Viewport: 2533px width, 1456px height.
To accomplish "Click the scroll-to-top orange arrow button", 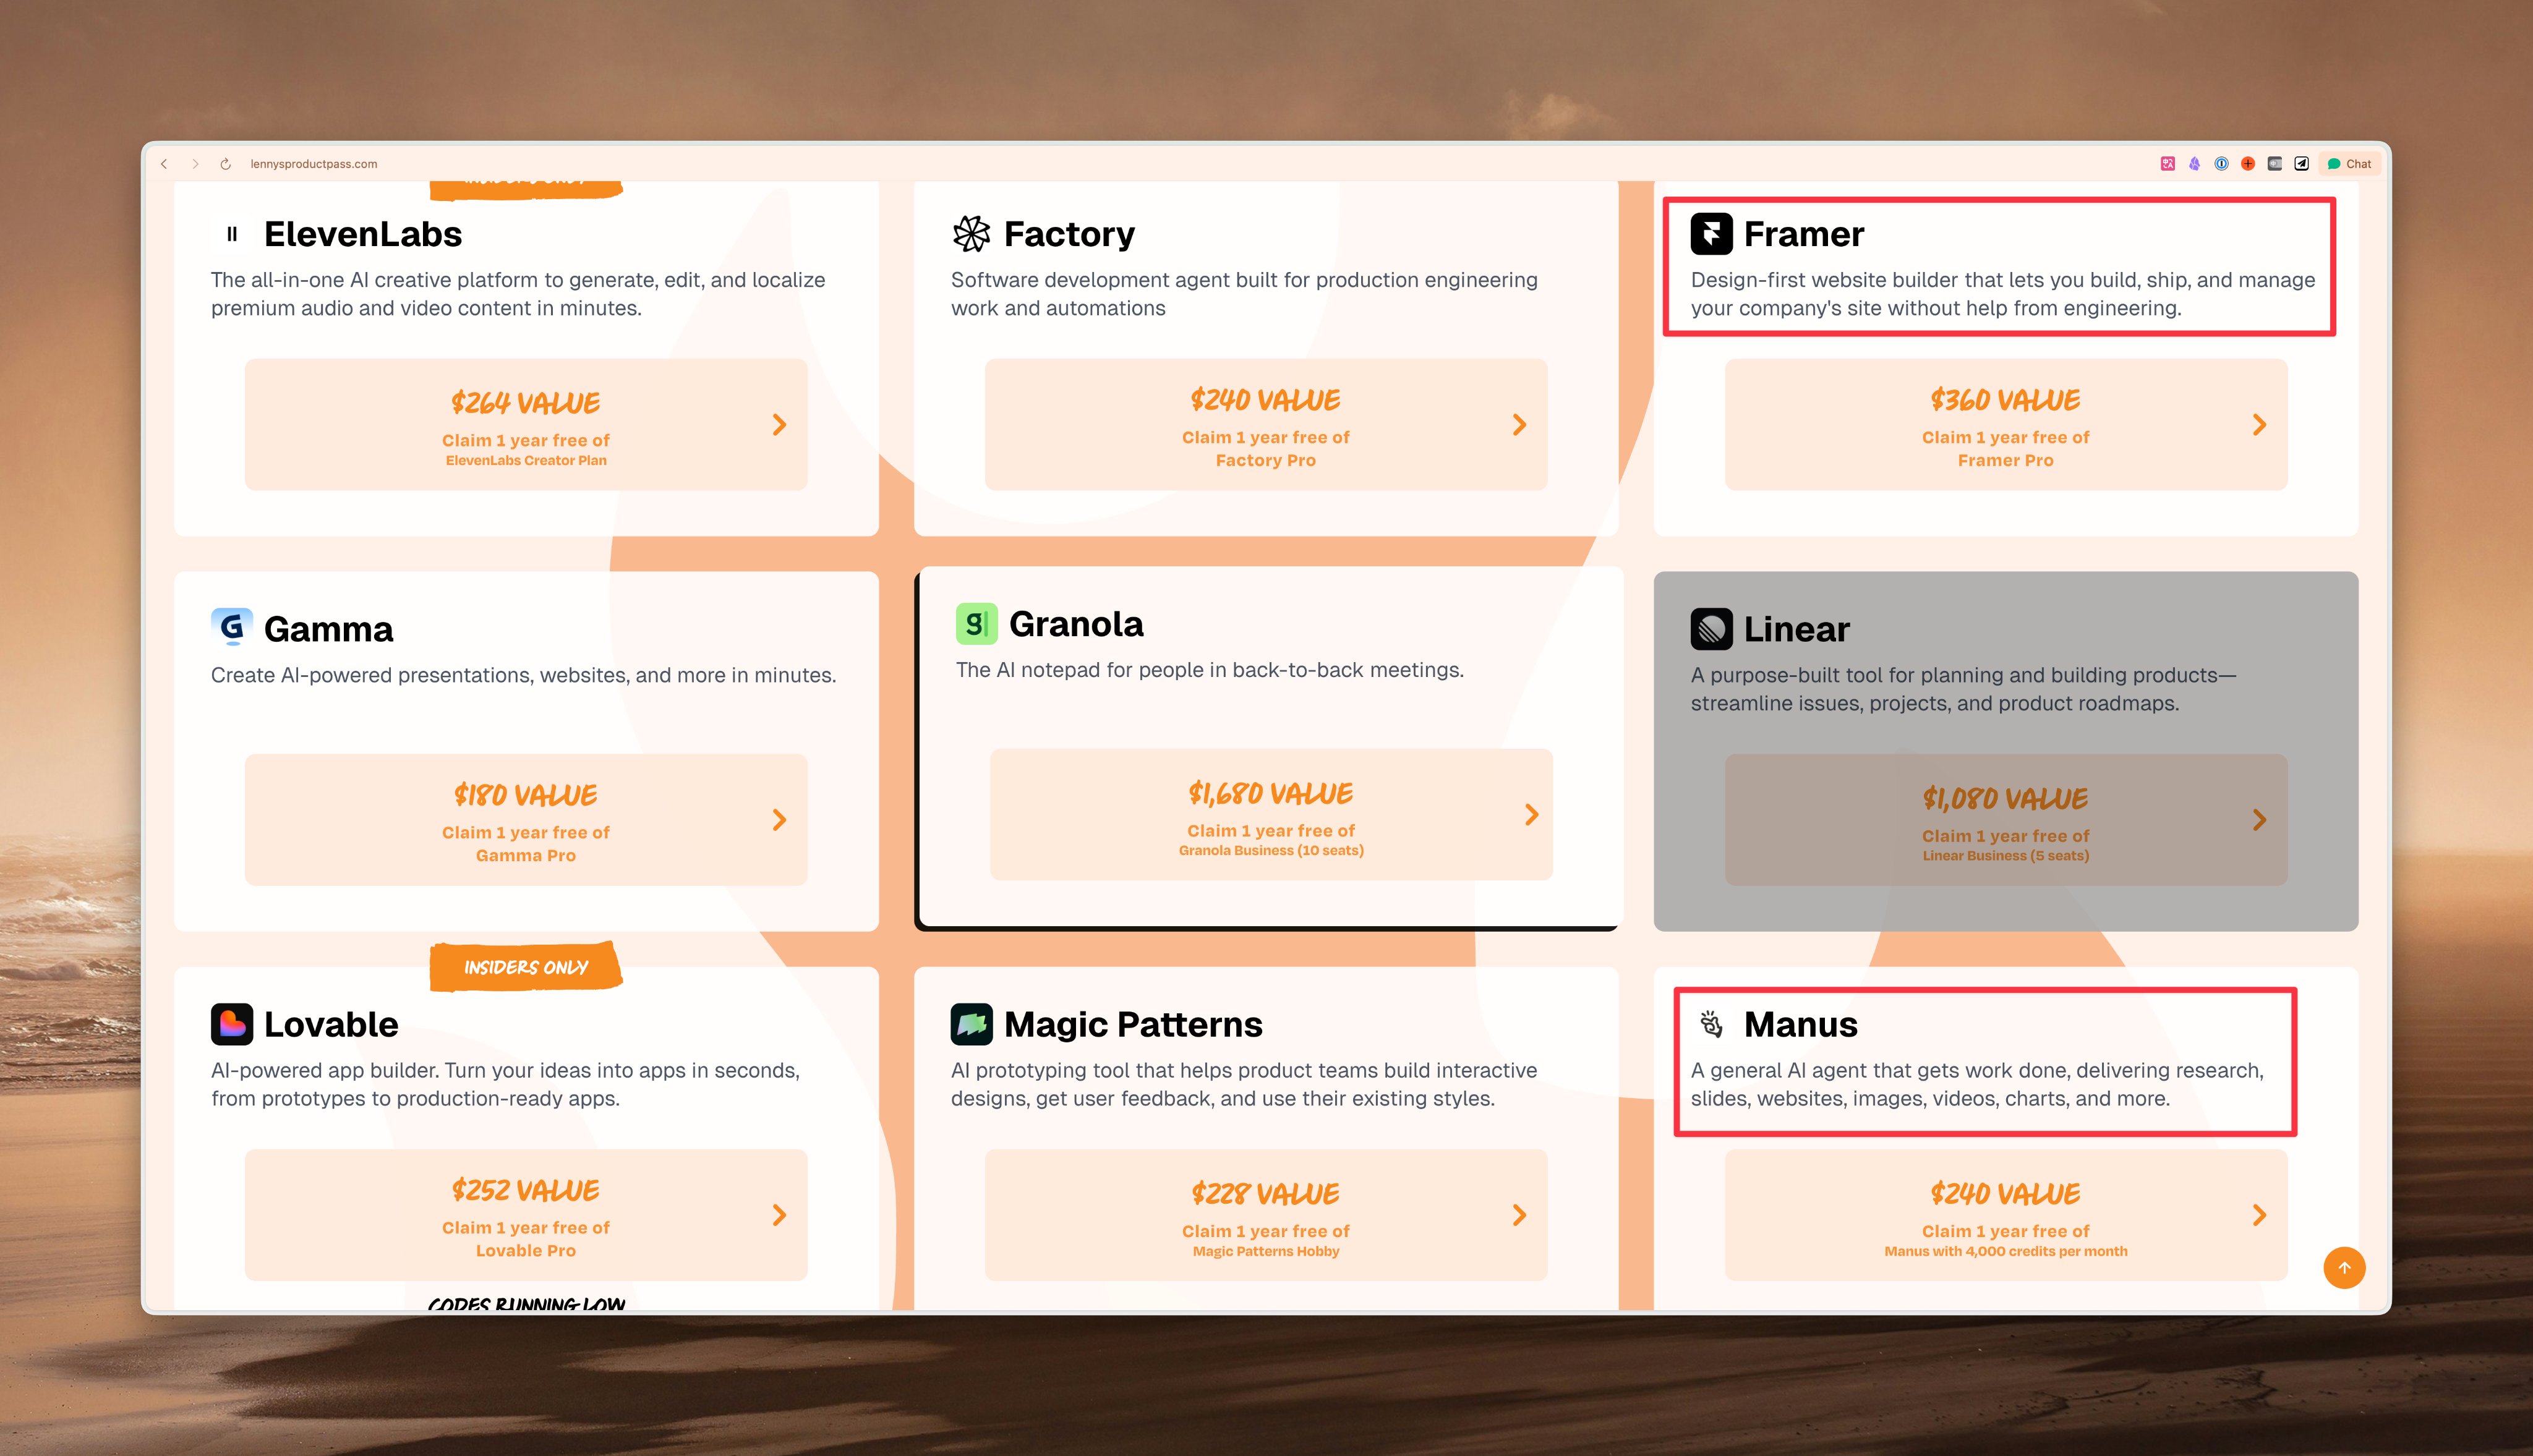I will (2344, 1268).
